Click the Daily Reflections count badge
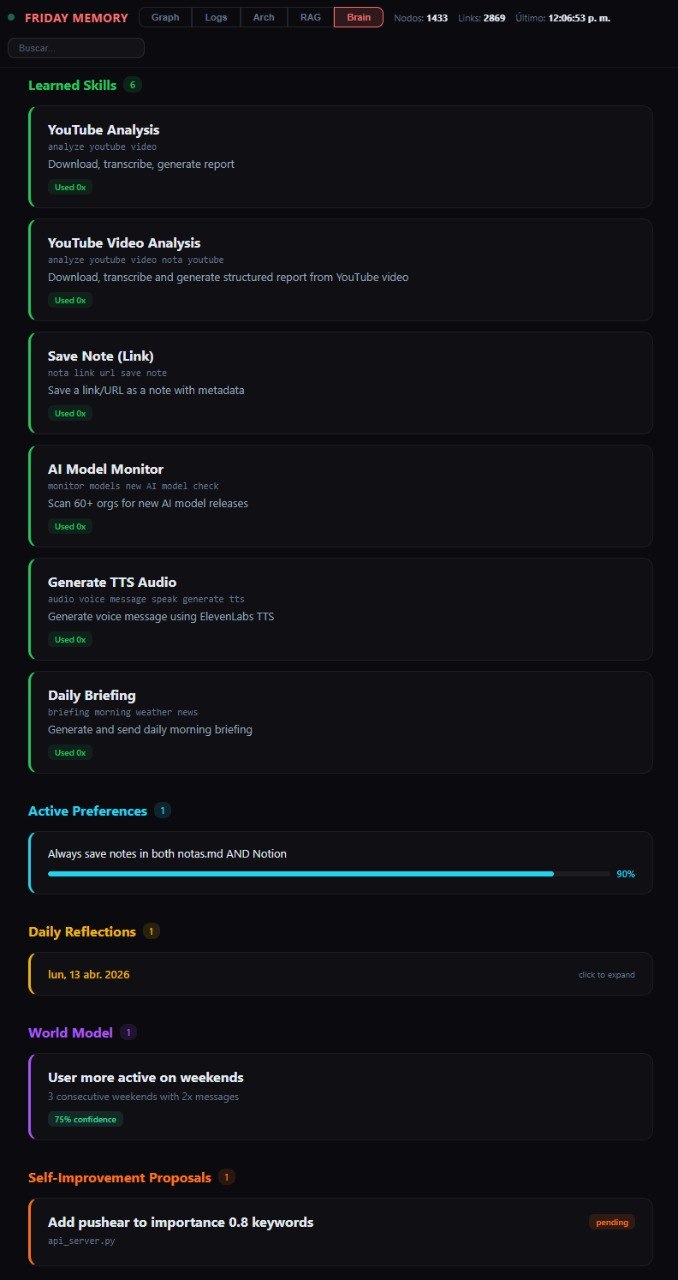Image resolution: width=678 pixels, height=1280 pixels. coord(151,931)
